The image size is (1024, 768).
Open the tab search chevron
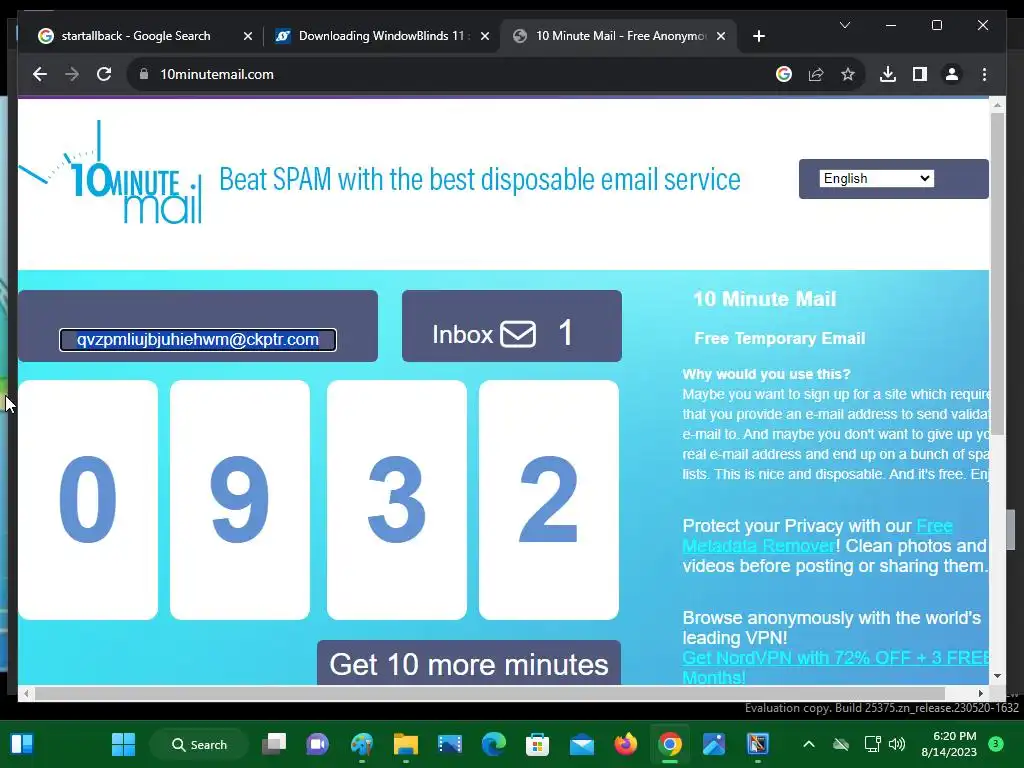[x=844, y=25]
